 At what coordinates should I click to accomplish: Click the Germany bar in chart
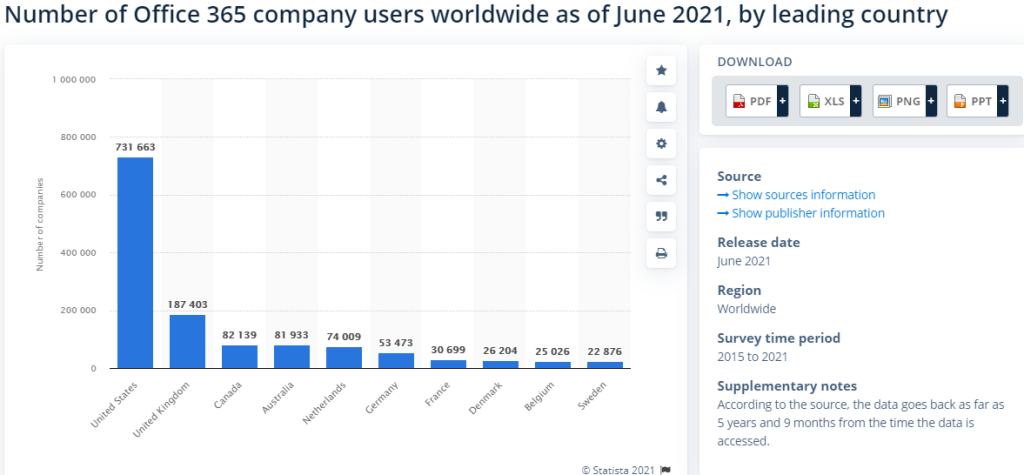click(396, 361)
